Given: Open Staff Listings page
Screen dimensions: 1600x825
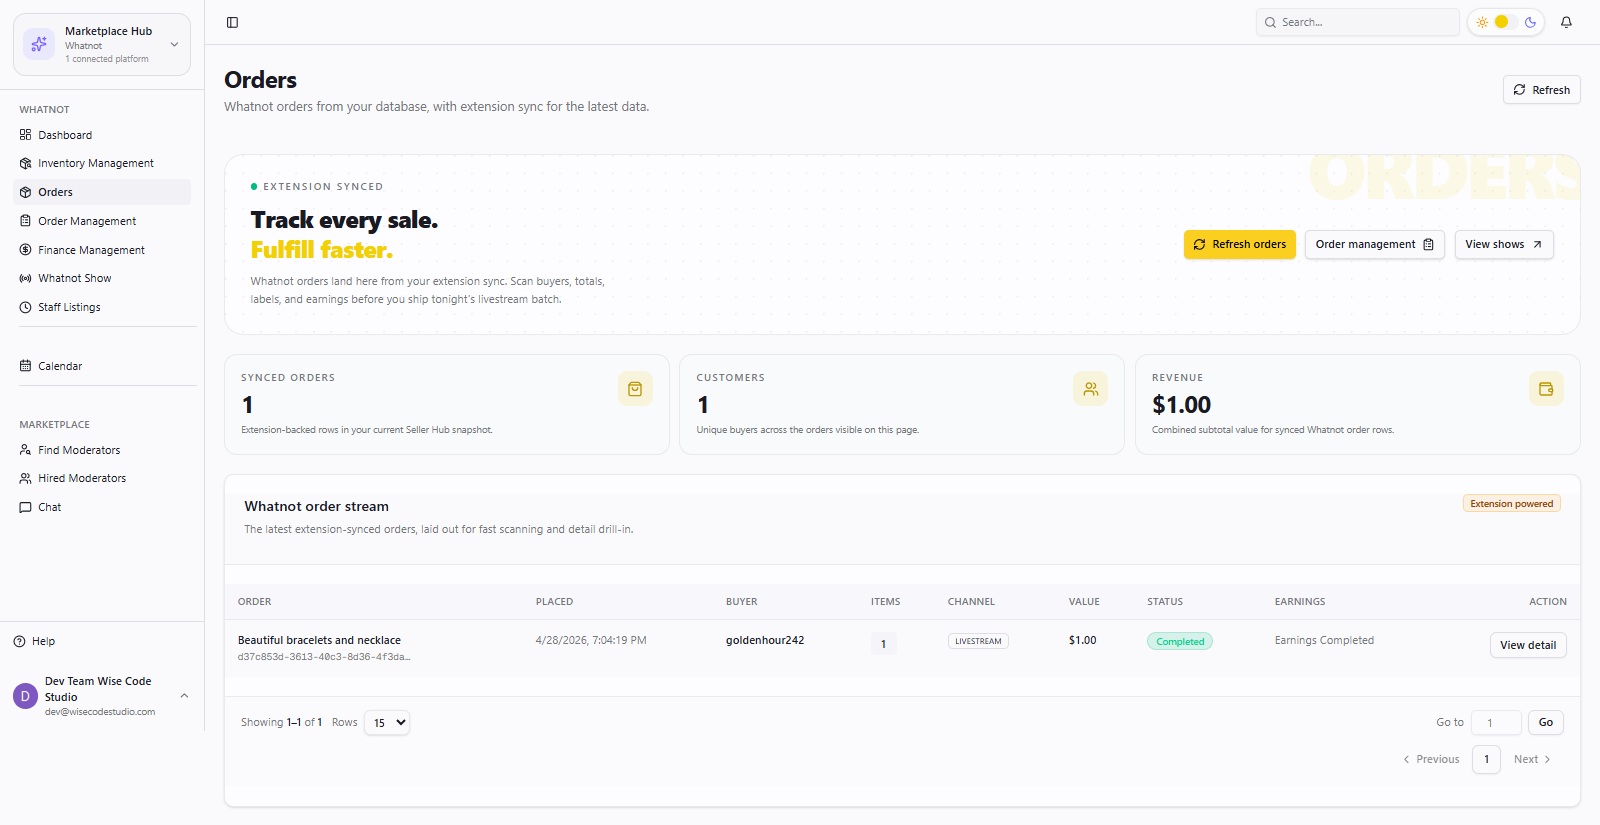Looking at the screenshot, I should coord(102,307).
